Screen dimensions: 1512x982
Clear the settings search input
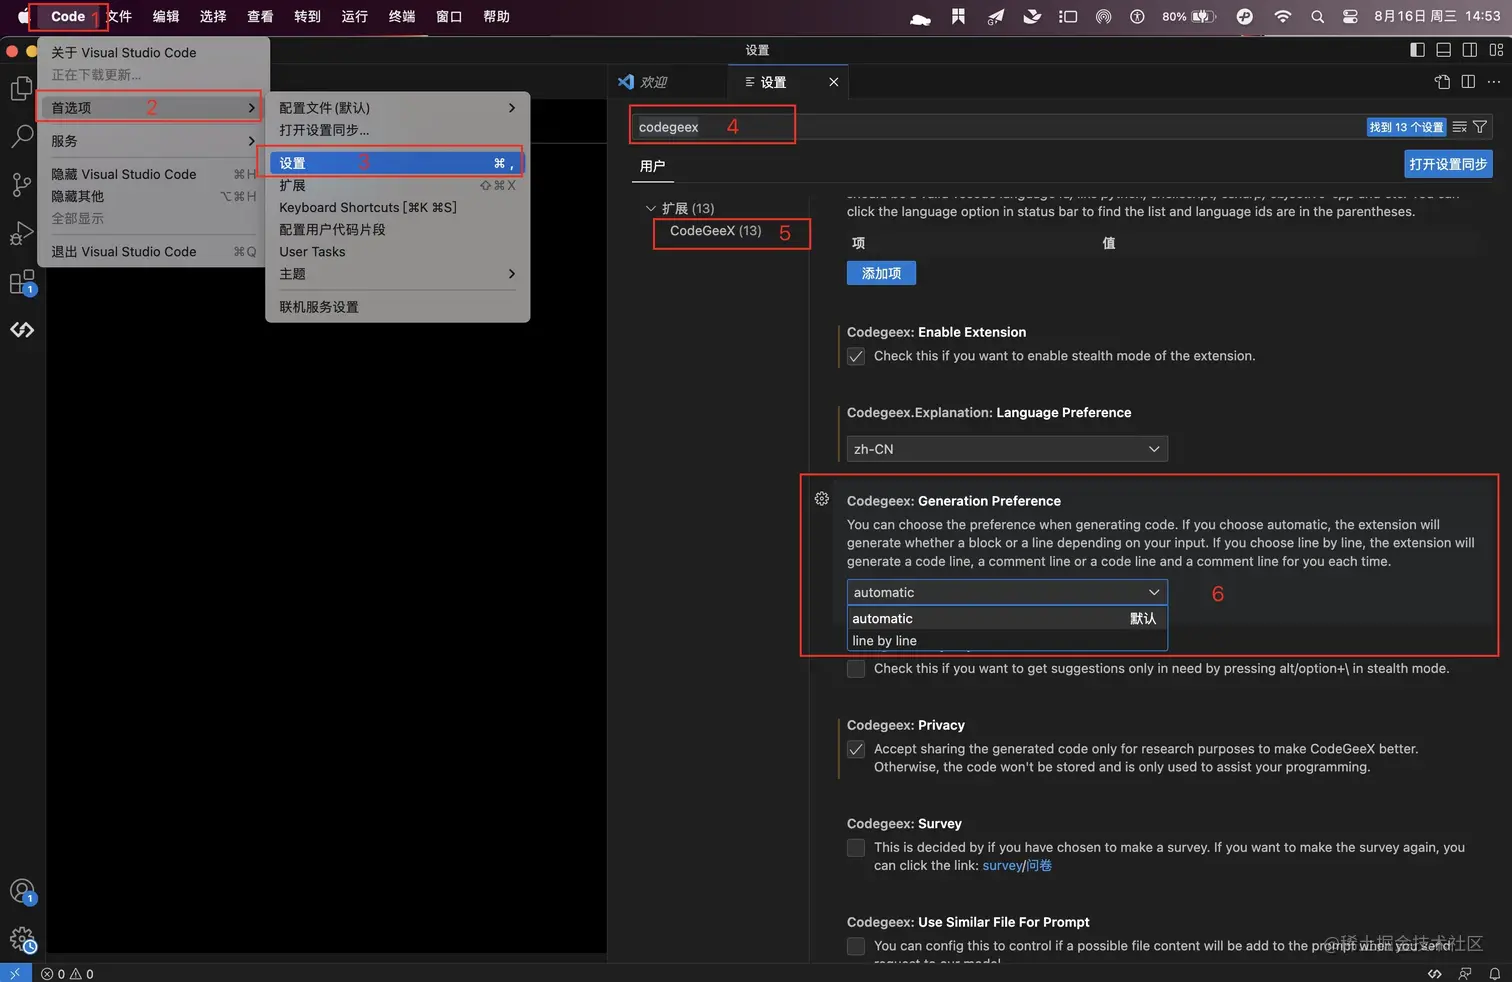pos(1460,127)
